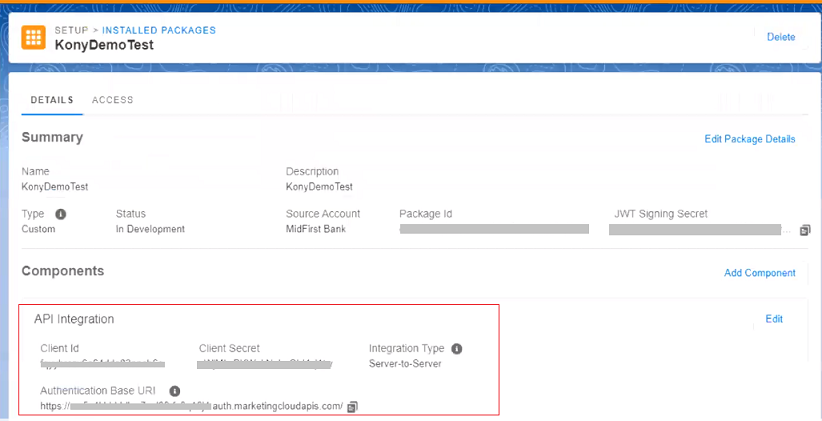Click the marketingcloudapis.com URI text
The height and width of the screenshot is (421, 822).
(x=278, y=406)
